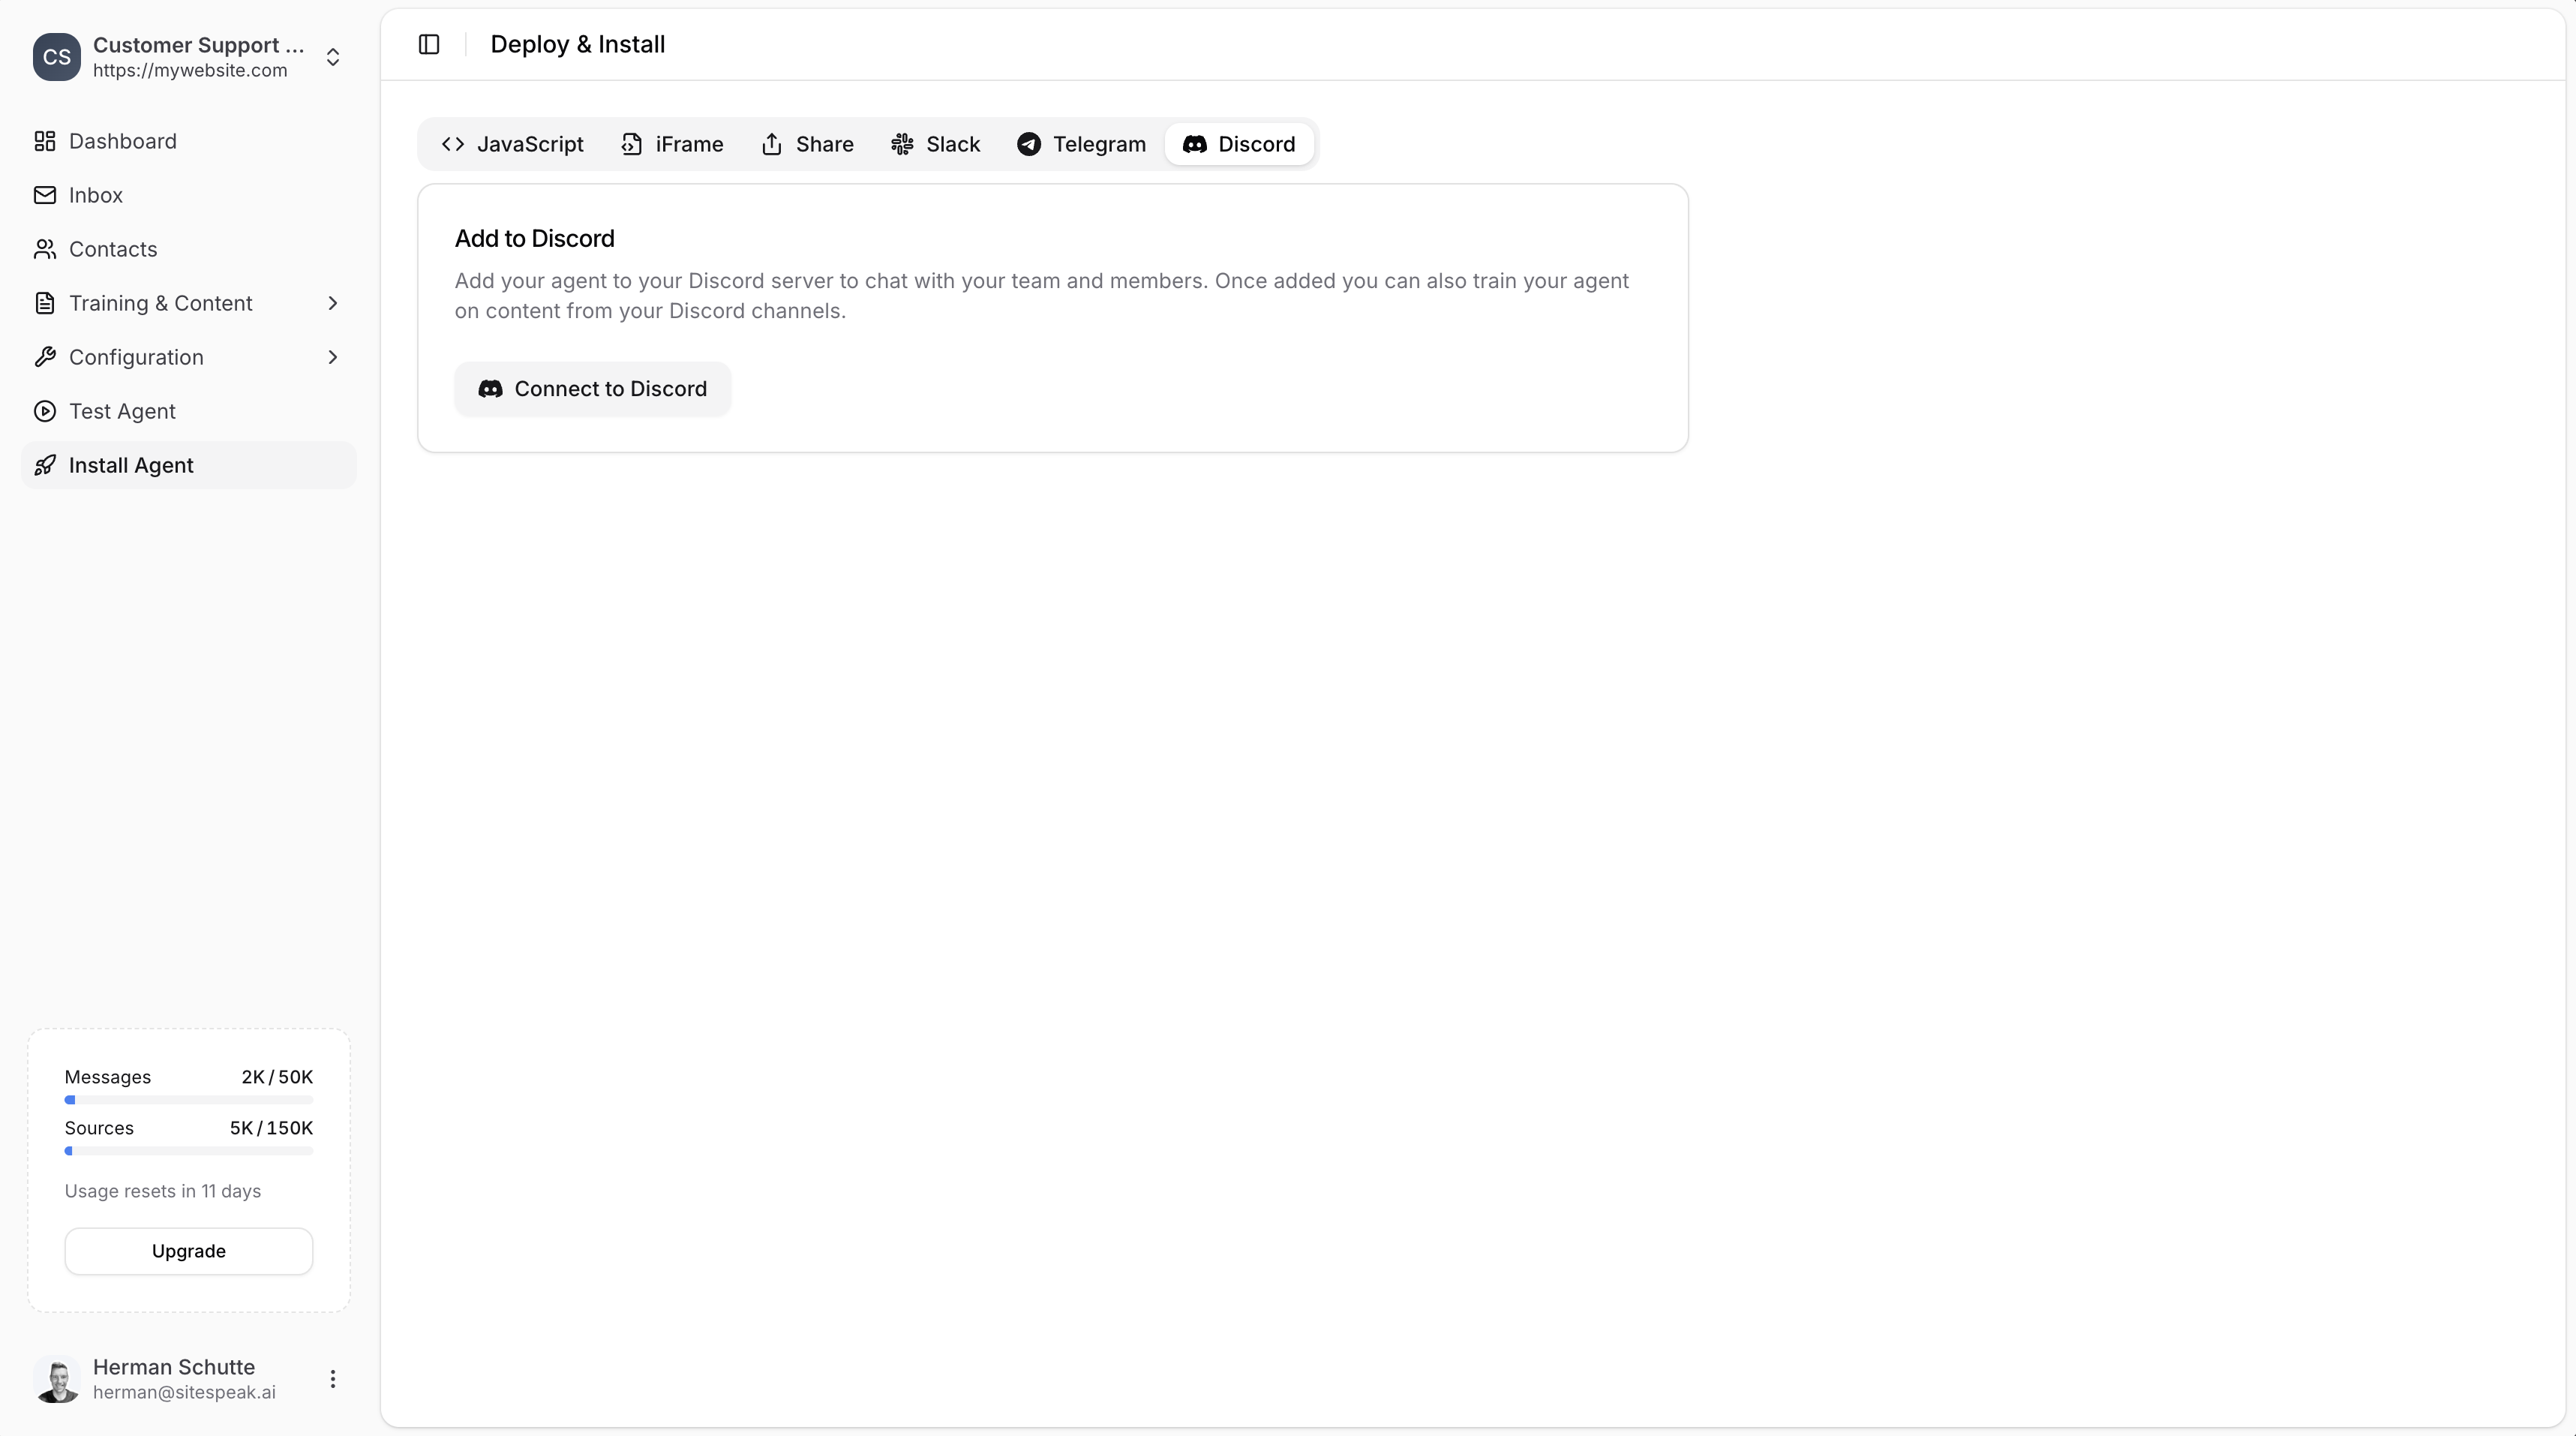Screen dimensions: 2576x1436
Task: Click the Discord logo in the tab bar
Action: (1195, 144)
